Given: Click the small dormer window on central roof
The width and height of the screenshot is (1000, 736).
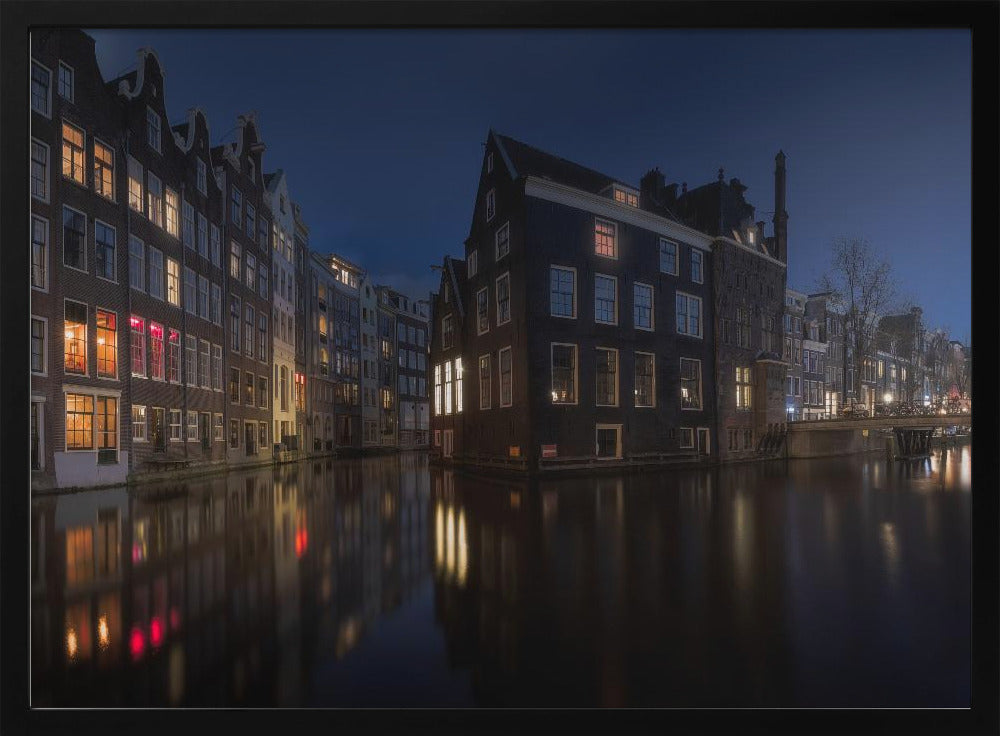Looking at the screenshot, I should click(625, 196).
